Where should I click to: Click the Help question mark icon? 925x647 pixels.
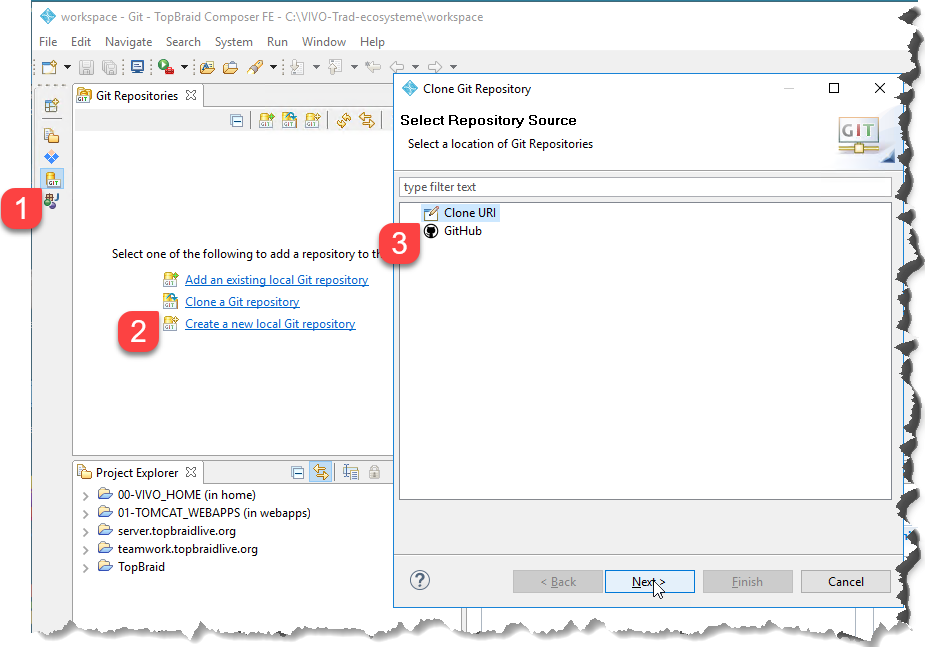[419, 580]
